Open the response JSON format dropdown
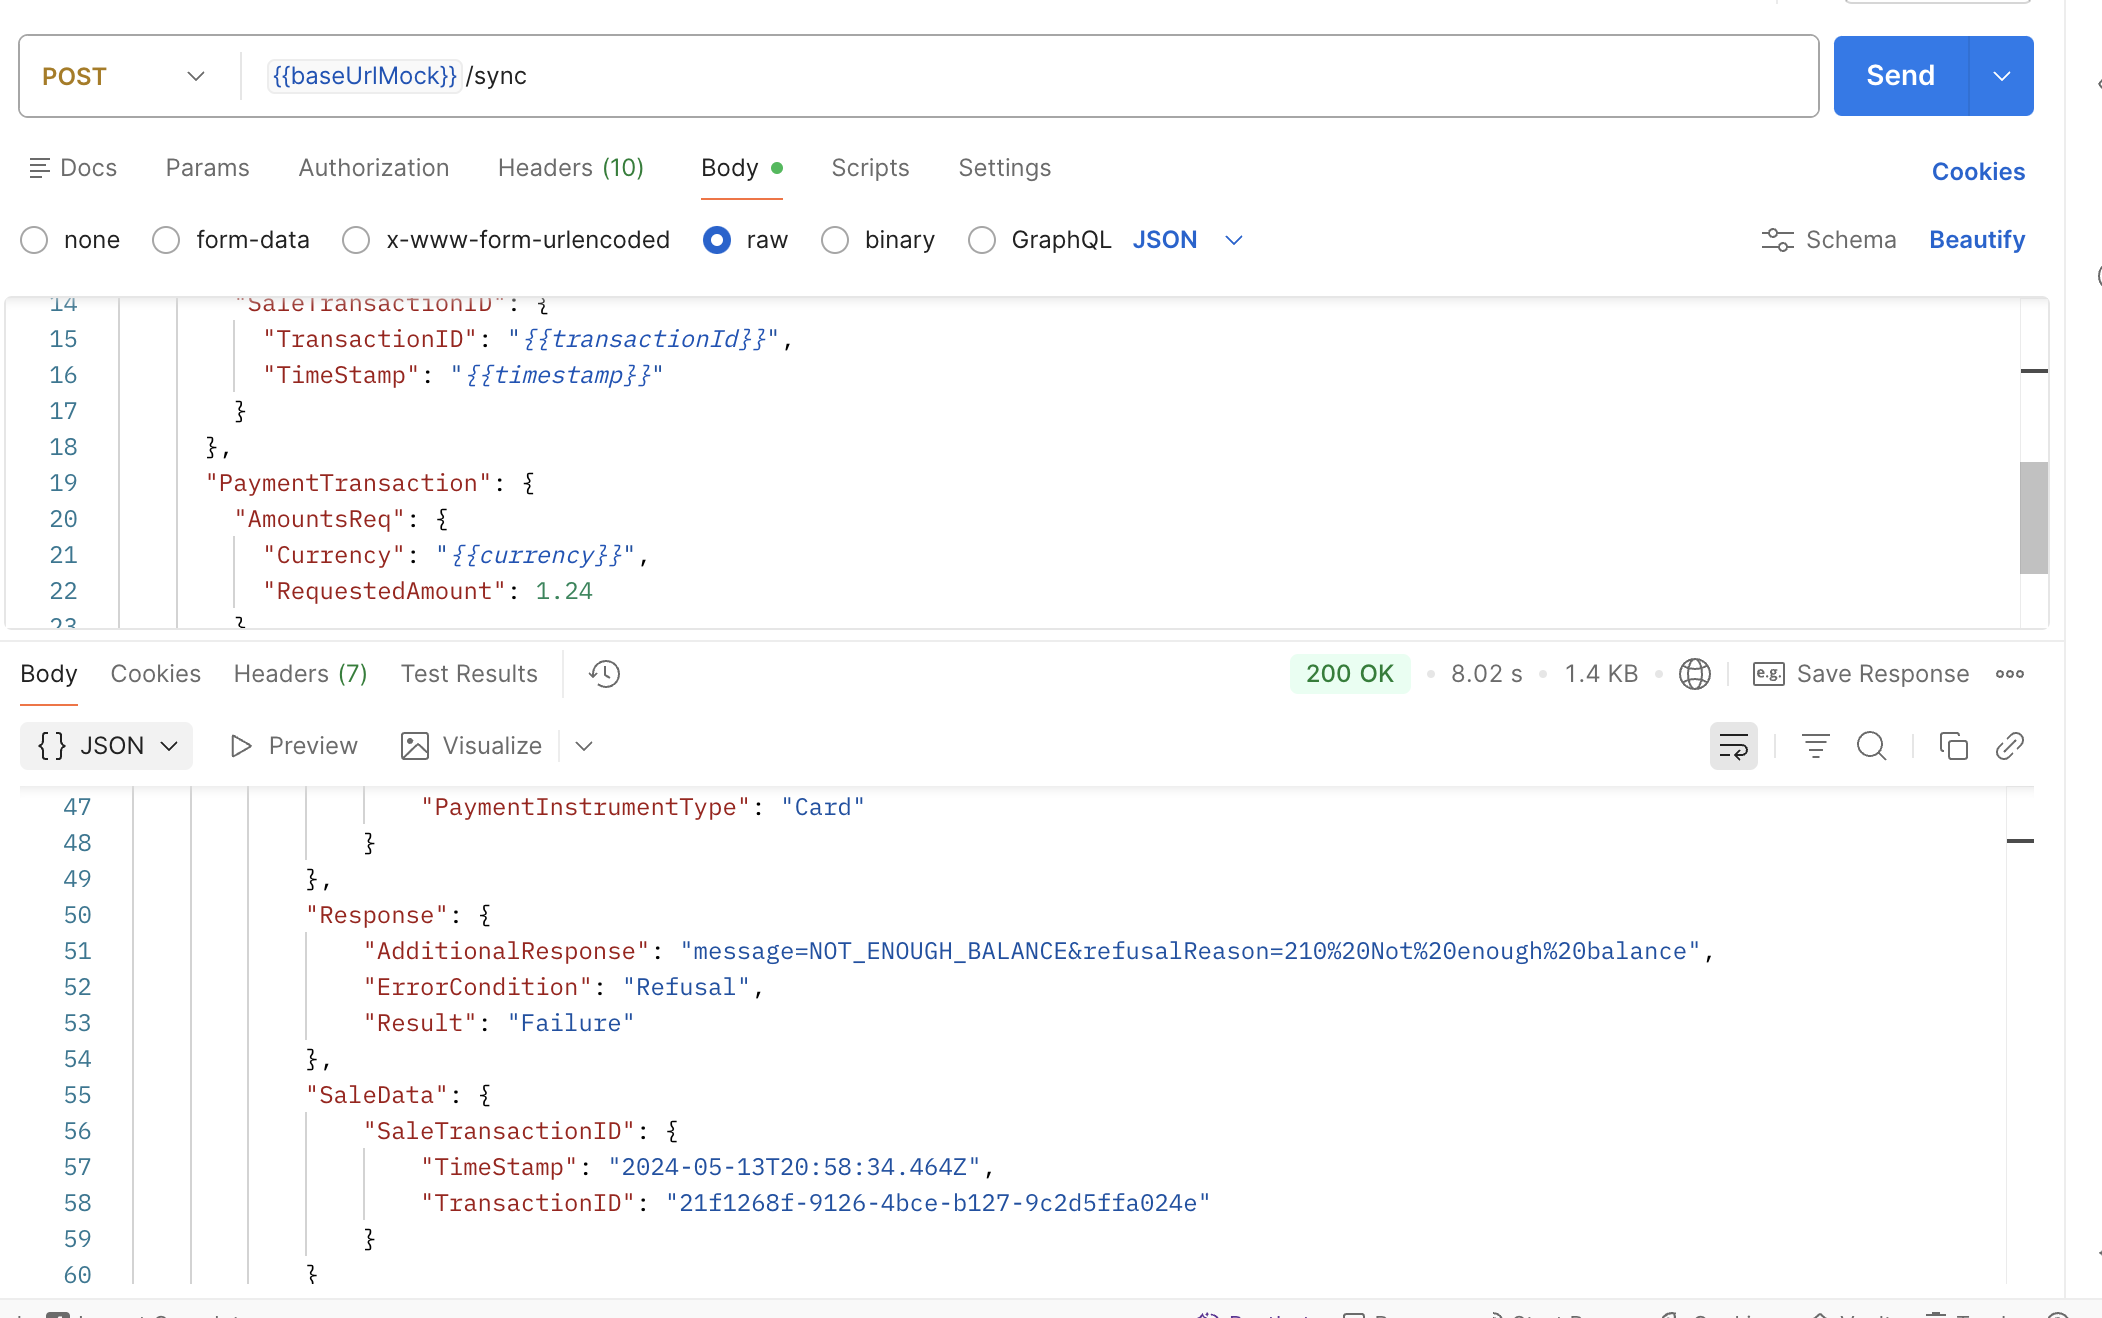The image size is (2102, 1318). click(106, 746)
